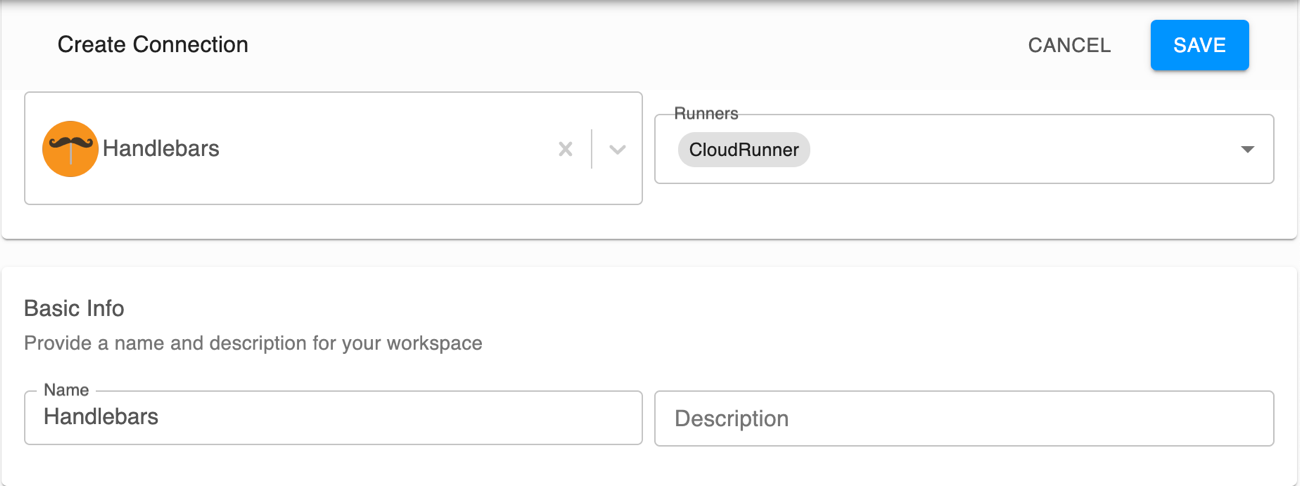Click the Handlebars mustache logo icon
The image size is (1300, 486).
click(70, 149)
